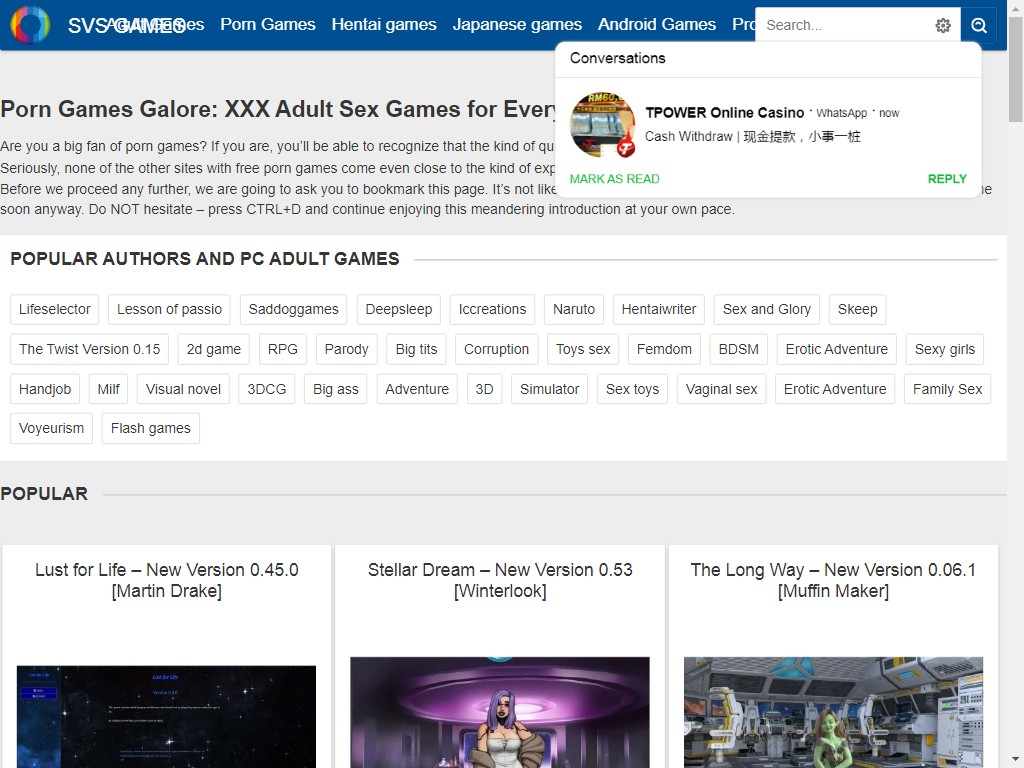
Task: Open the Porn Games menu item
Action: tap(268, 24)
